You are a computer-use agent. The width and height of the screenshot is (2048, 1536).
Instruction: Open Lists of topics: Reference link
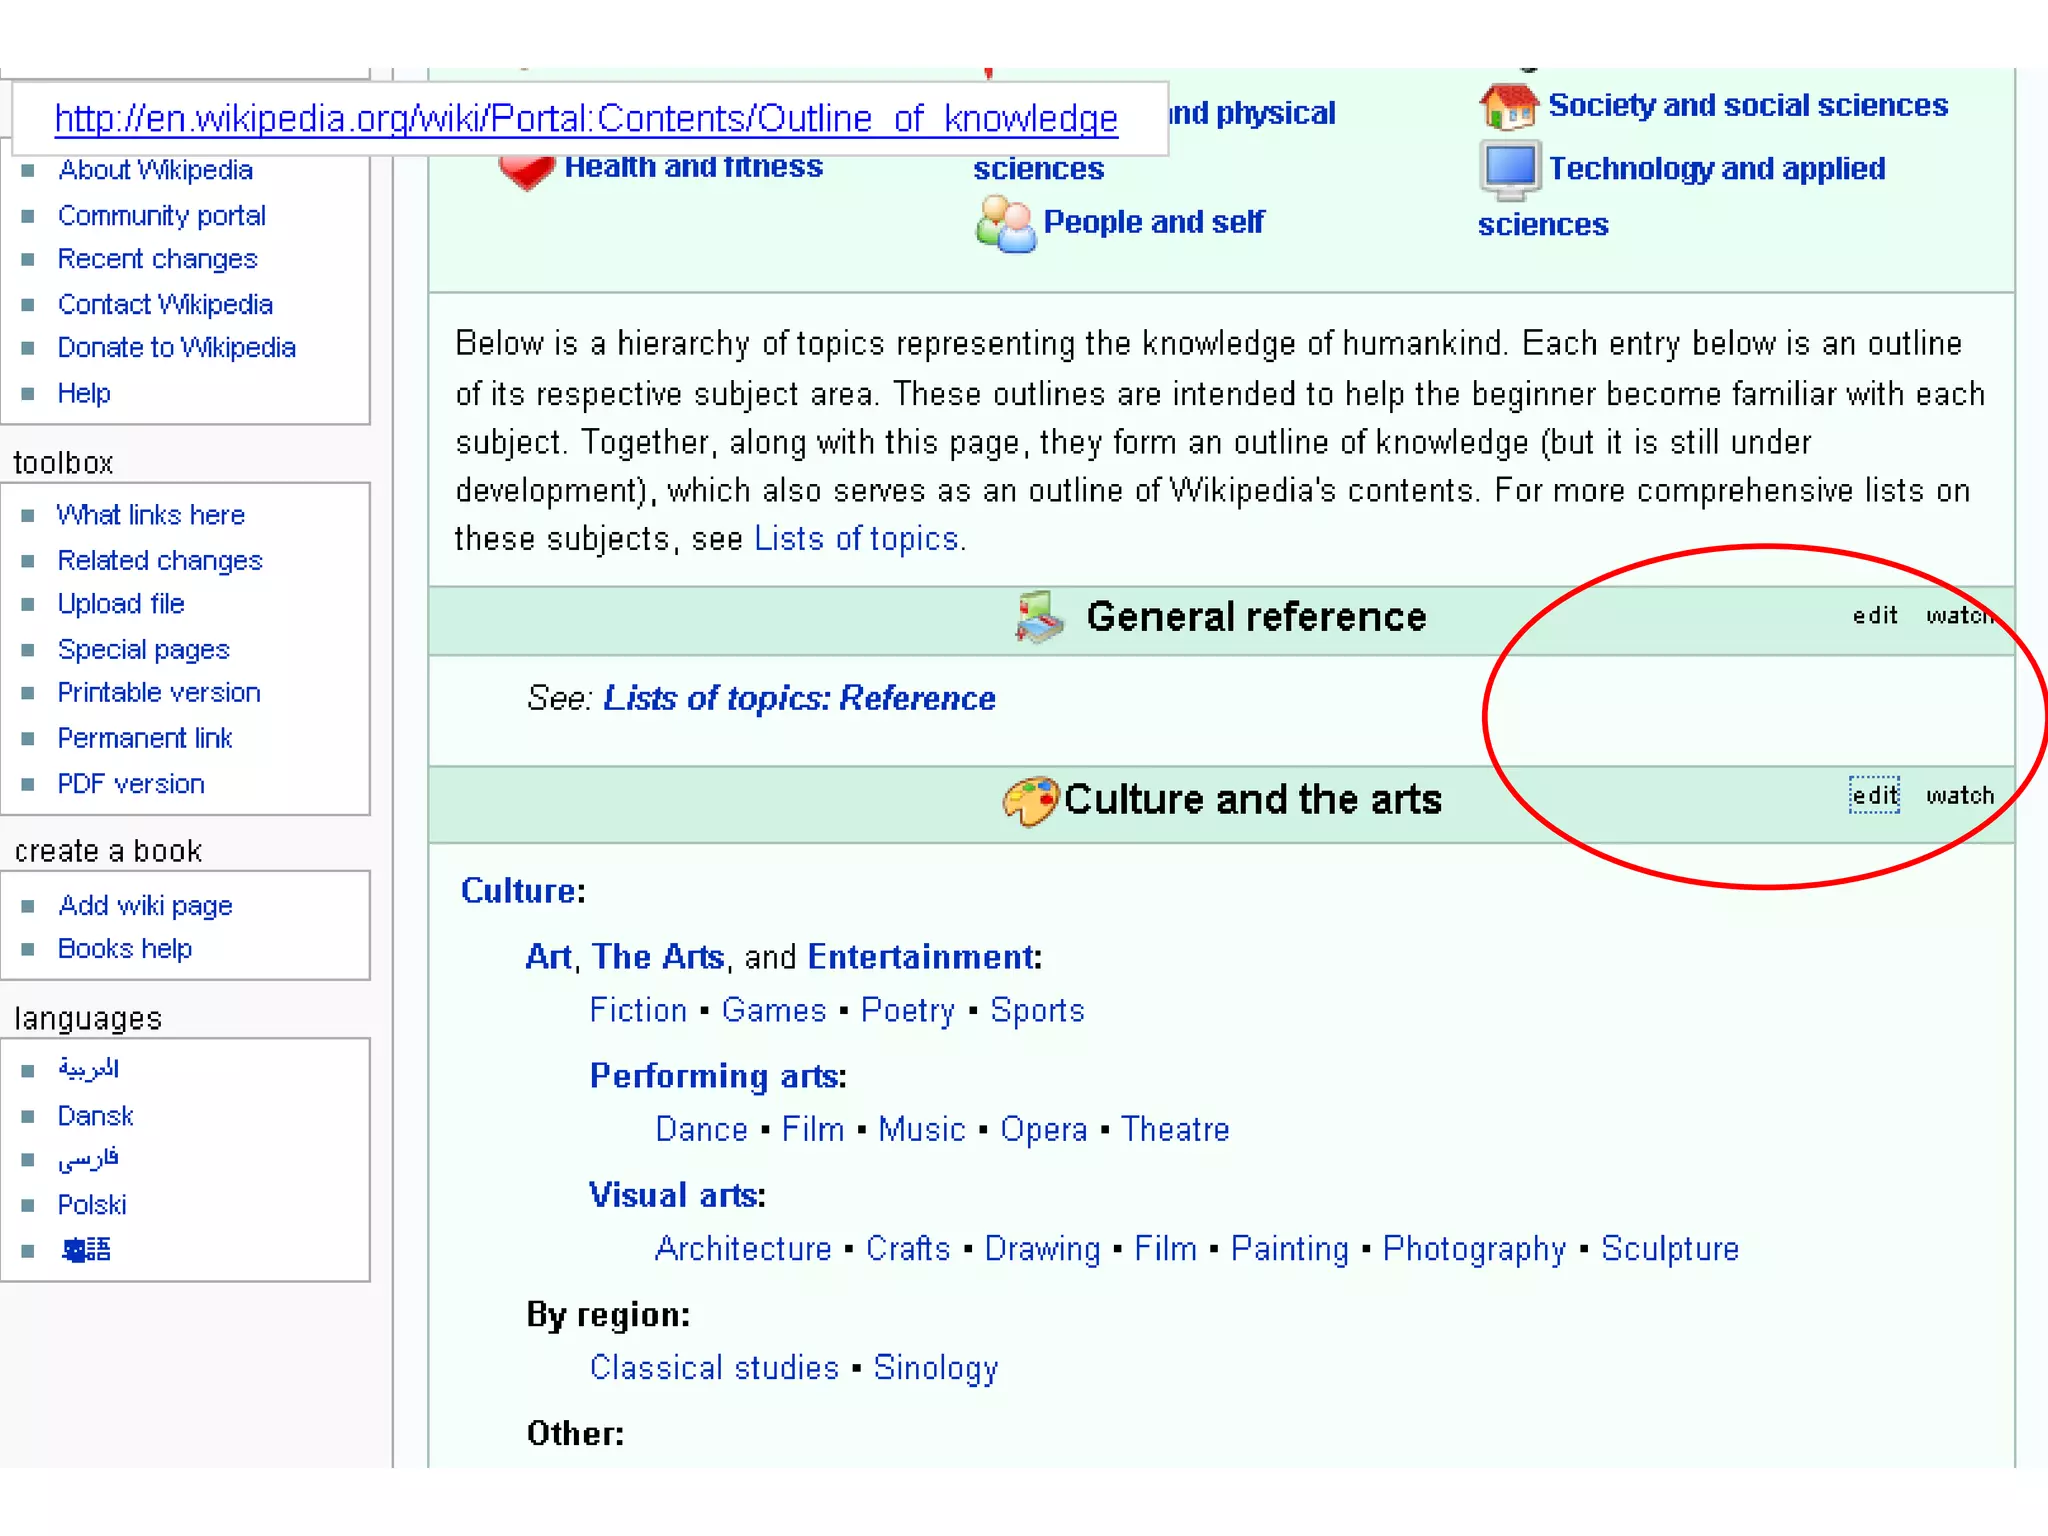[799, 698]
